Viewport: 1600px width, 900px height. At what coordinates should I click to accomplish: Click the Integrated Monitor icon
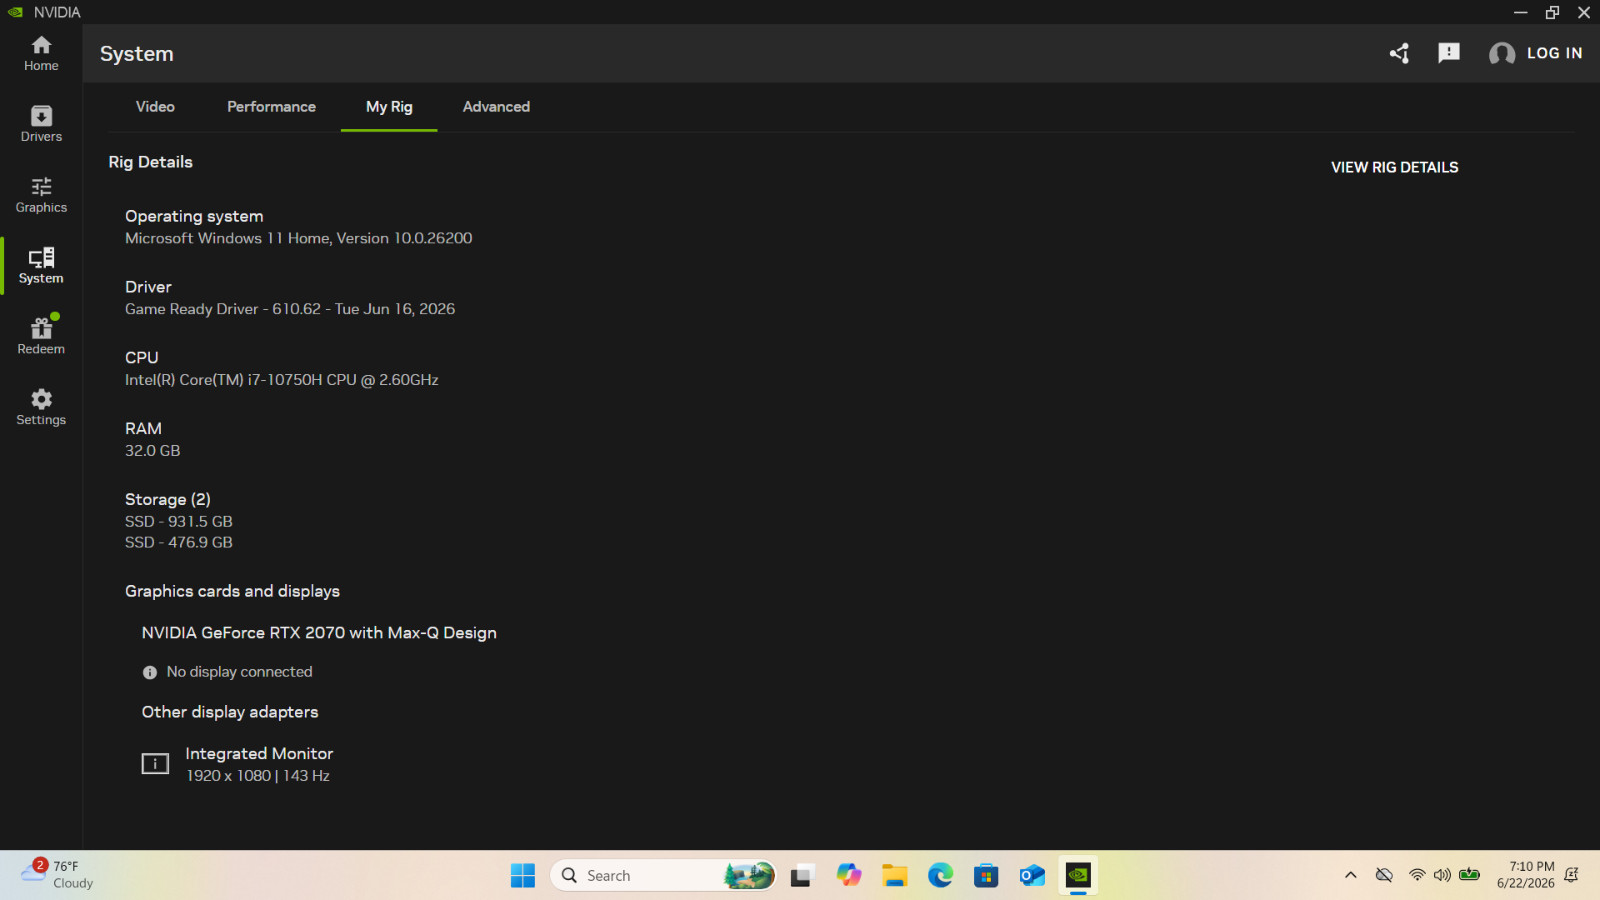click(155, 764)
